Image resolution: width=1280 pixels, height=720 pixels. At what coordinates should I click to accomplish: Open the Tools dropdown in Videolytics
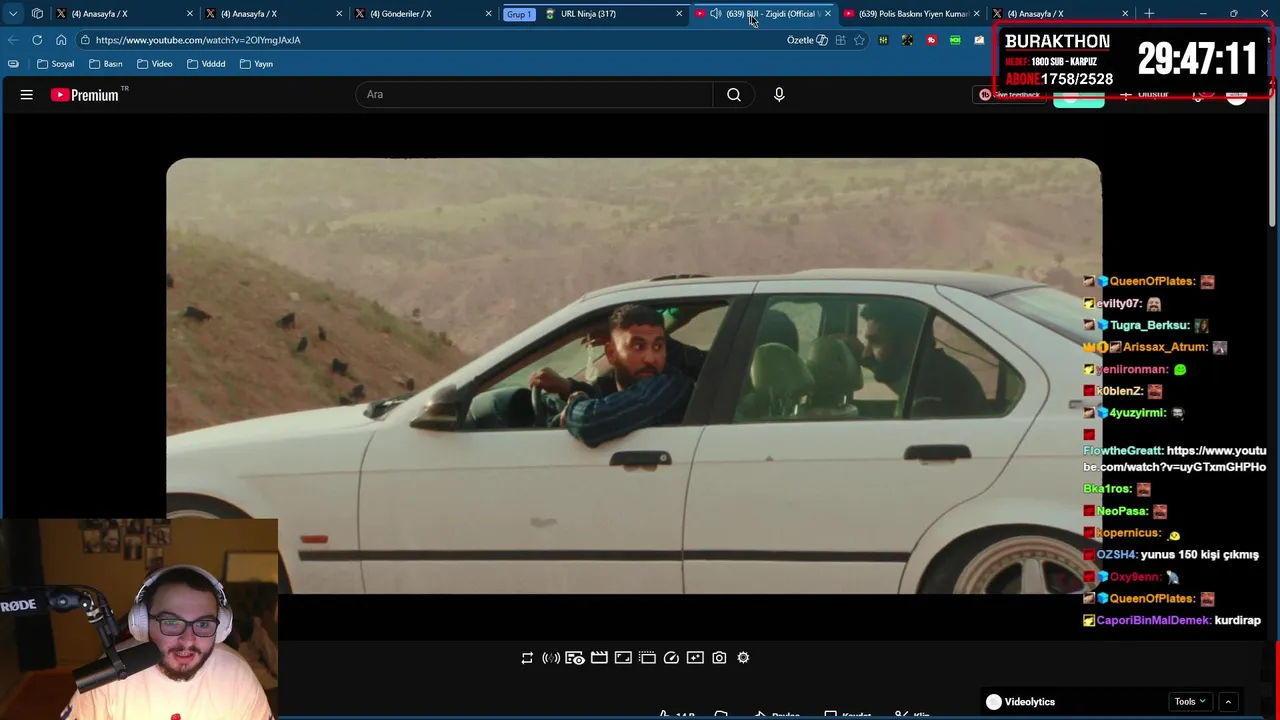1190,702
